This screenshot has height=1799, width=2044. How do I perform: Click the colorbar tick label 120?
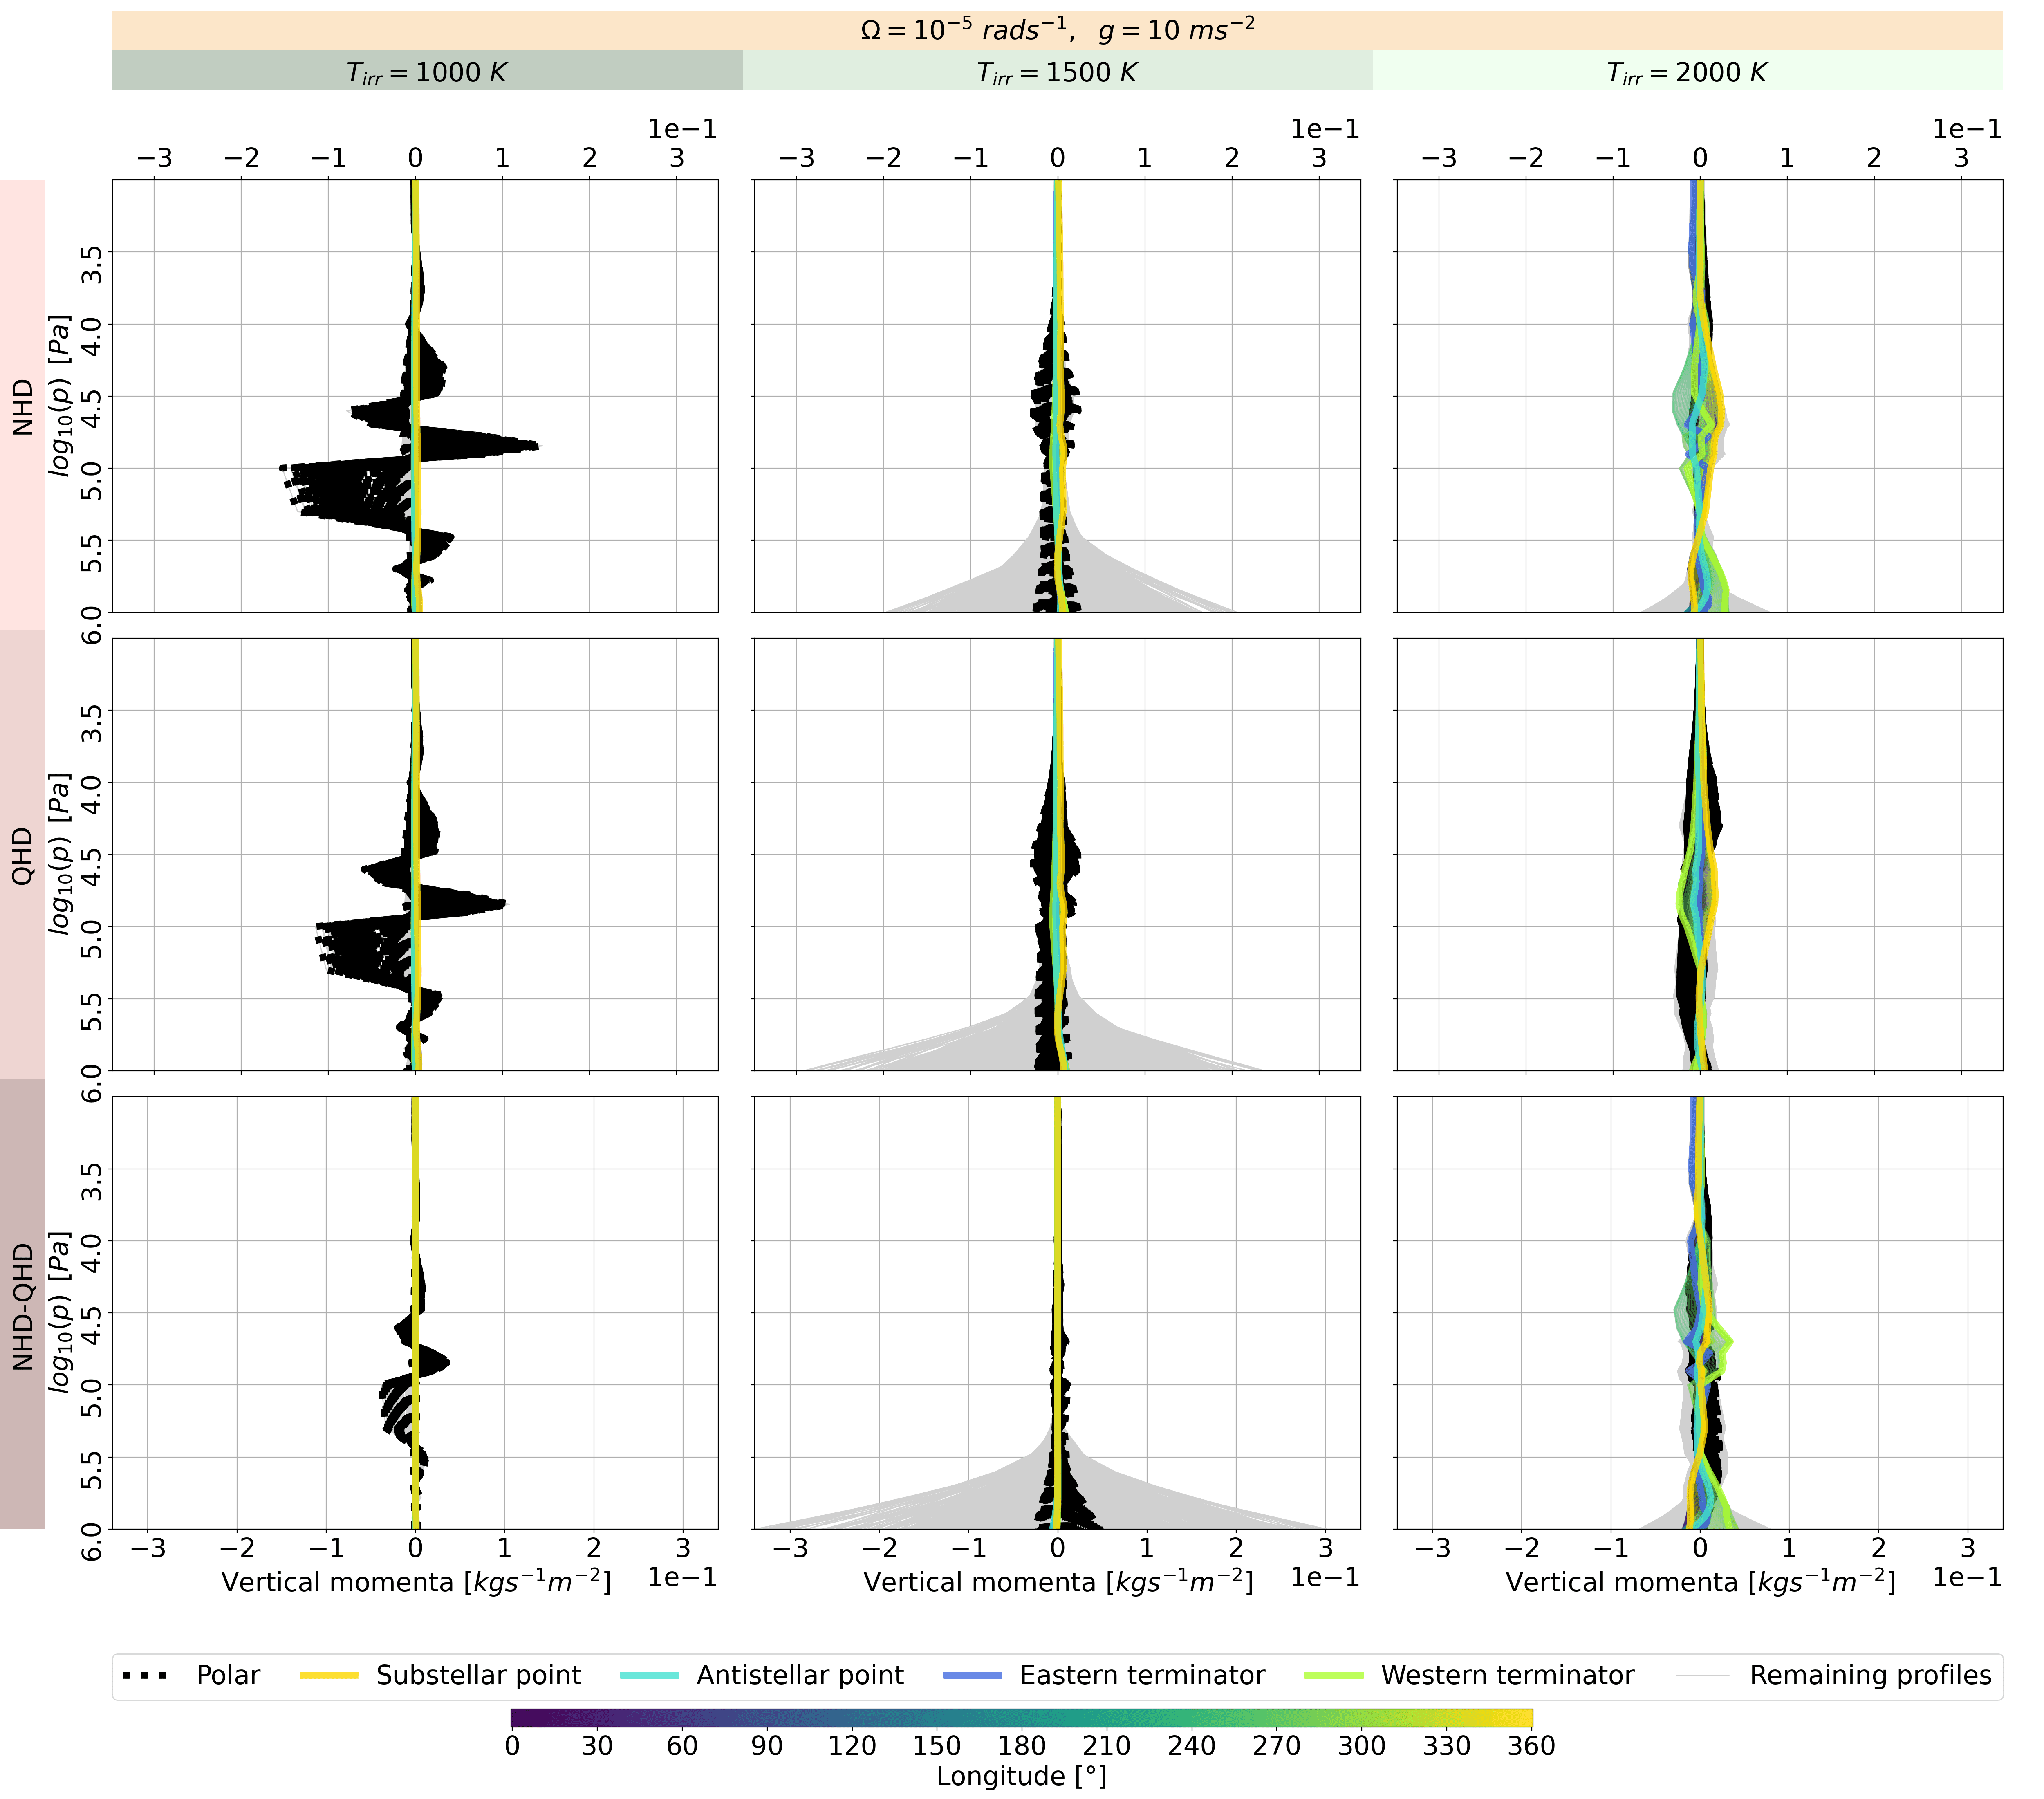[852, 1746]
